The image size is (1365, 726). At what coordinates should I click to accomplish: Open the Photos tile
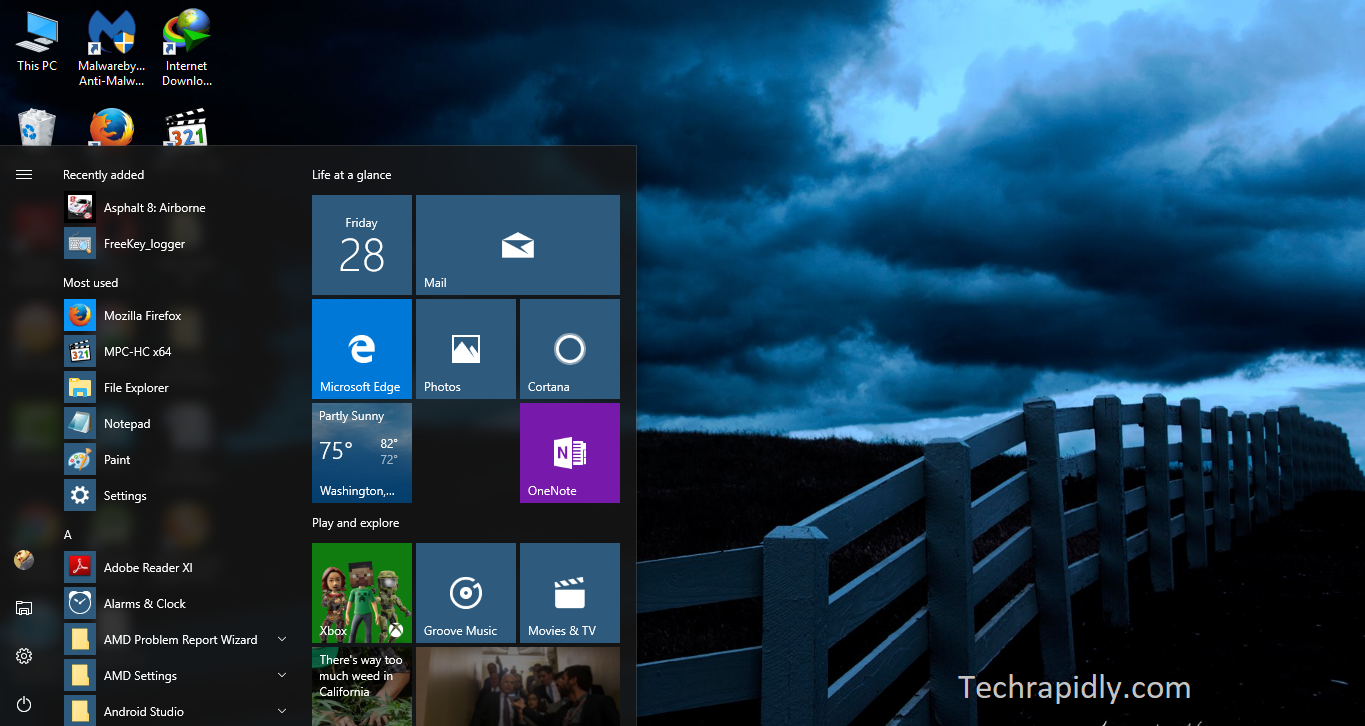(x=466, y=349)
